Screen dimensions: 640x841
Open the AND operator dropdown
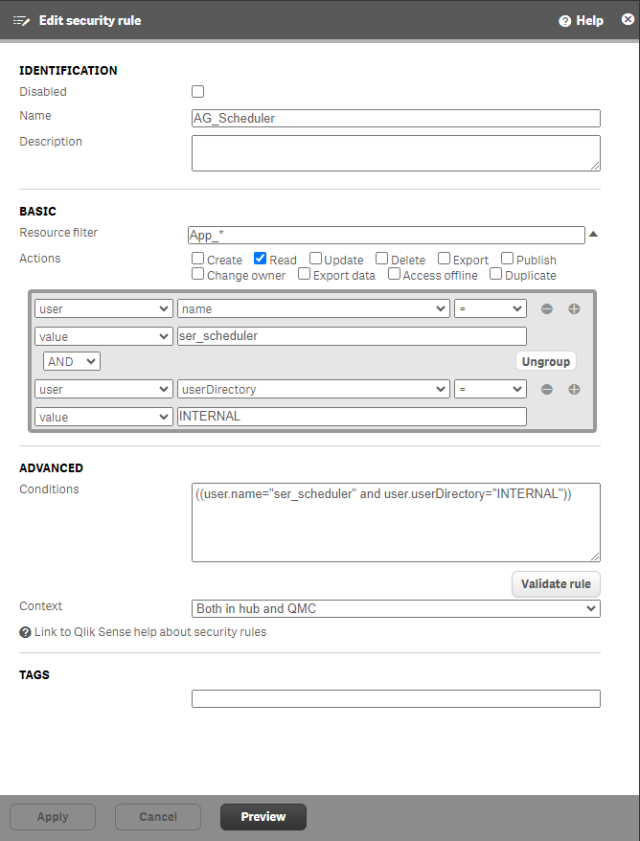pyautogui.click(x=71, y=362)
